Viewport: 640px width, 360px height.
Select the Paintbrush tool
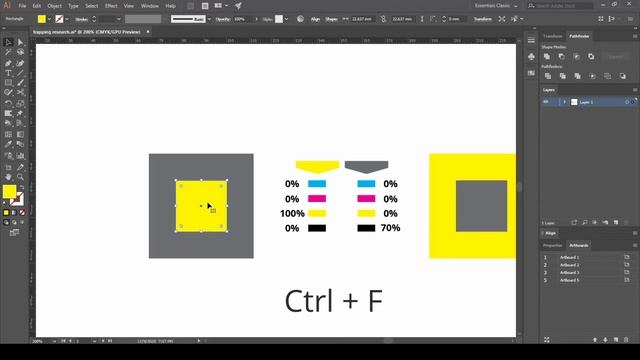(20, 83)
